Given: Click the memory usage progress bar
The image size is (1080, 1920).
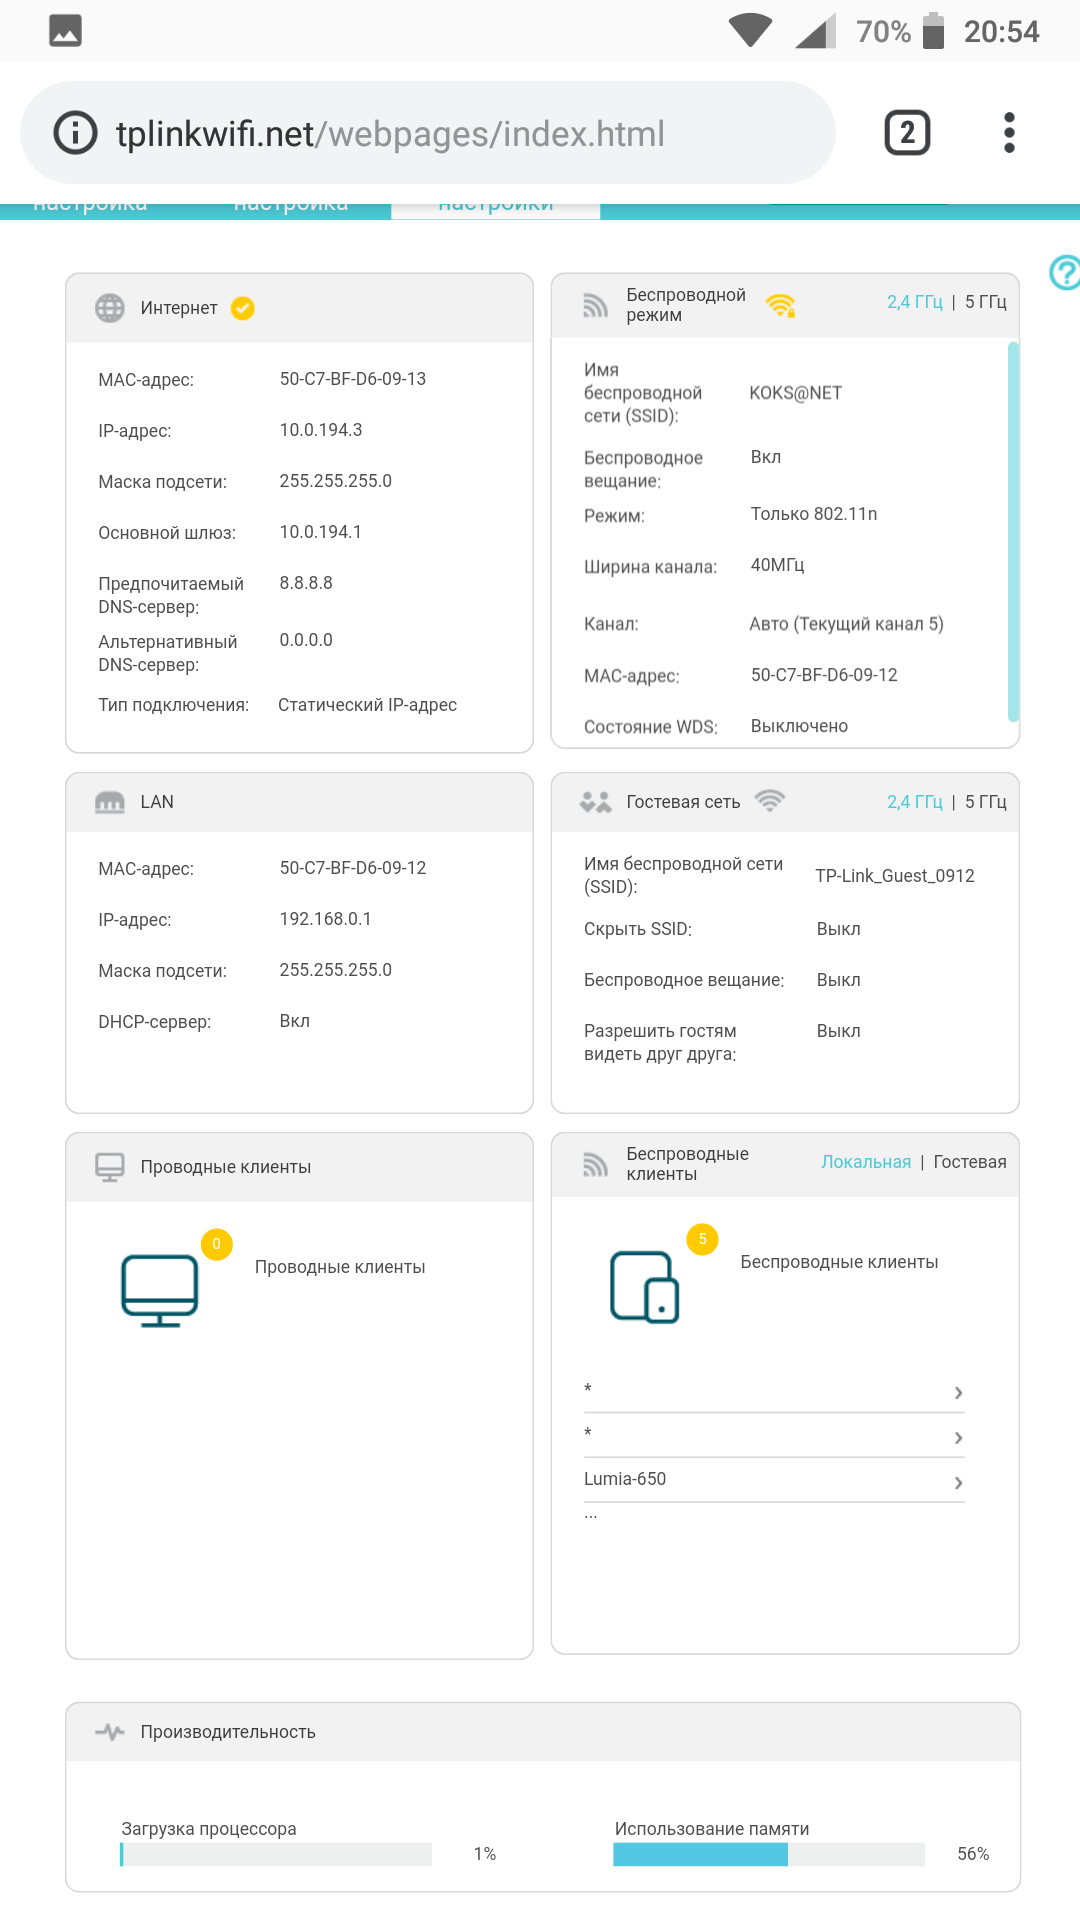Looking at the screenshot, I should point(768,1854).
